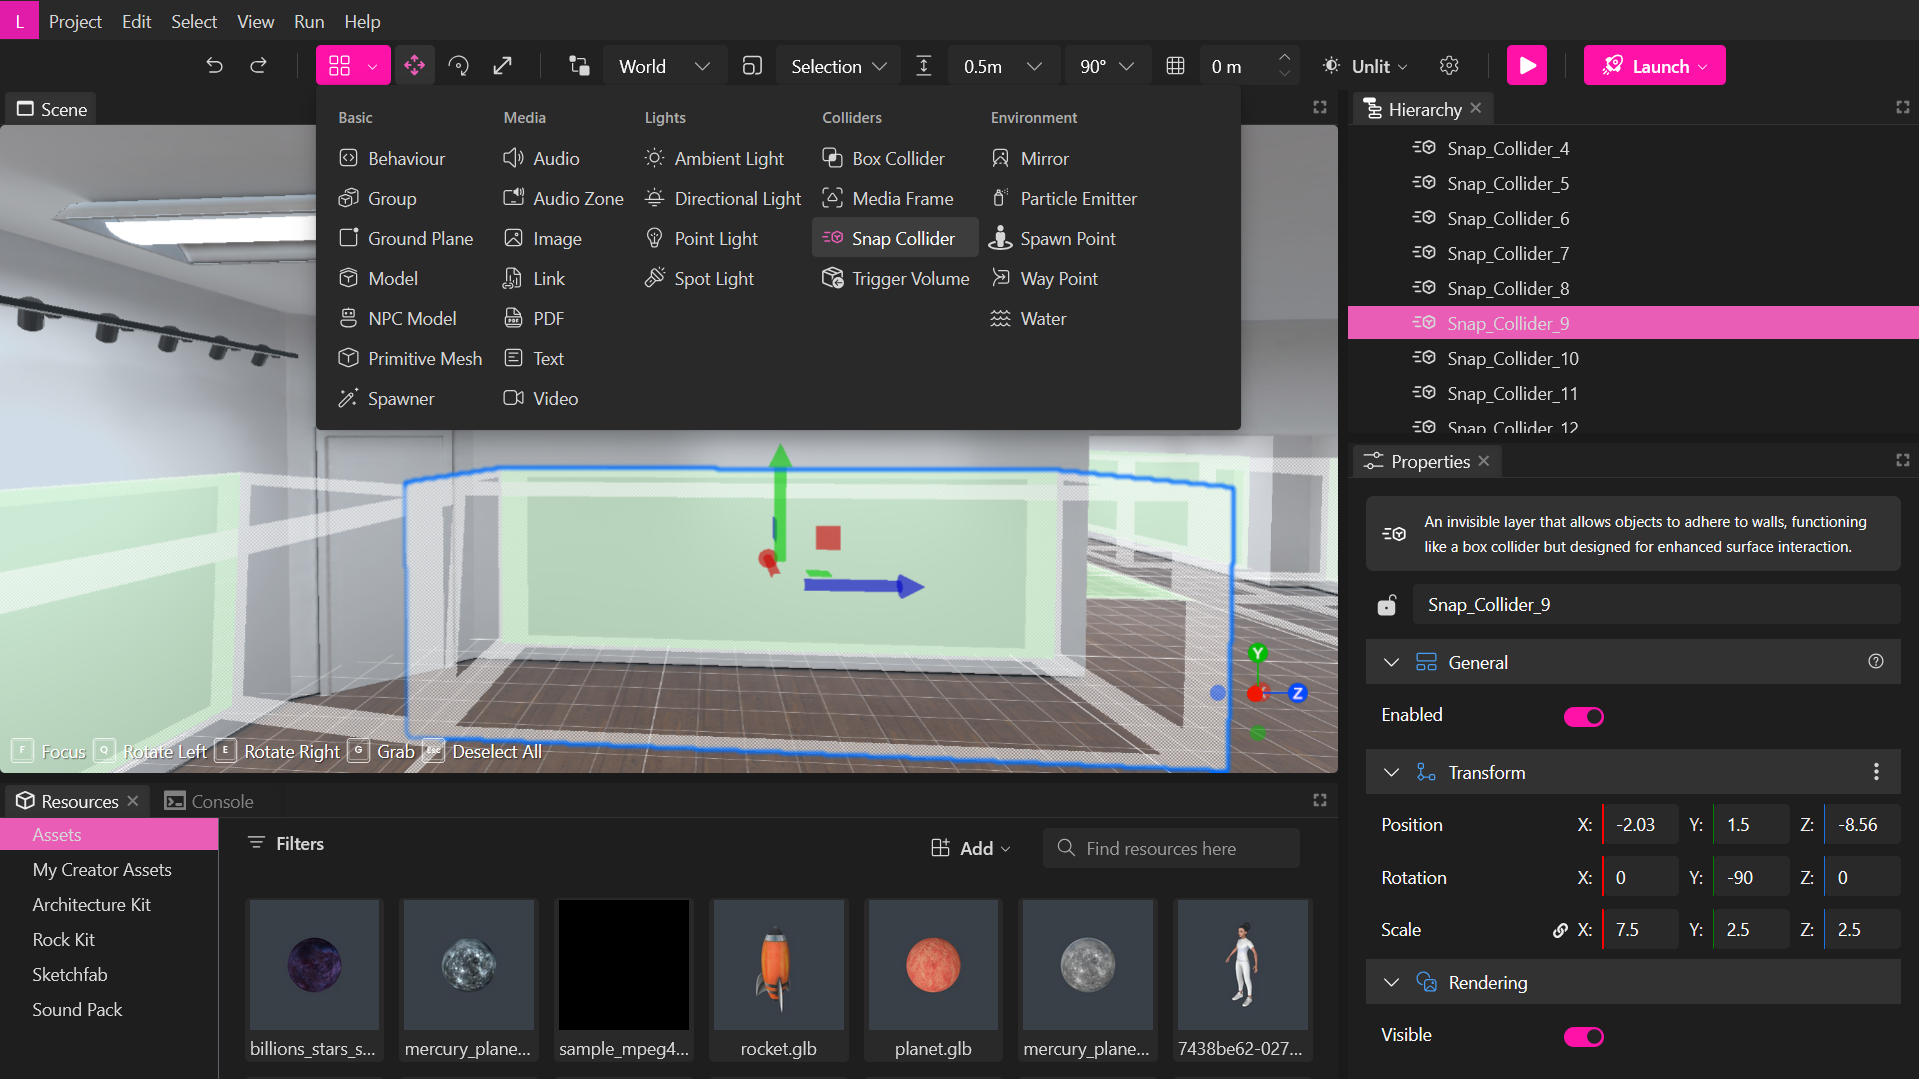Add a Behaviour element
The width and height of the screenshot is (1919, 1079).
point(392,158)
